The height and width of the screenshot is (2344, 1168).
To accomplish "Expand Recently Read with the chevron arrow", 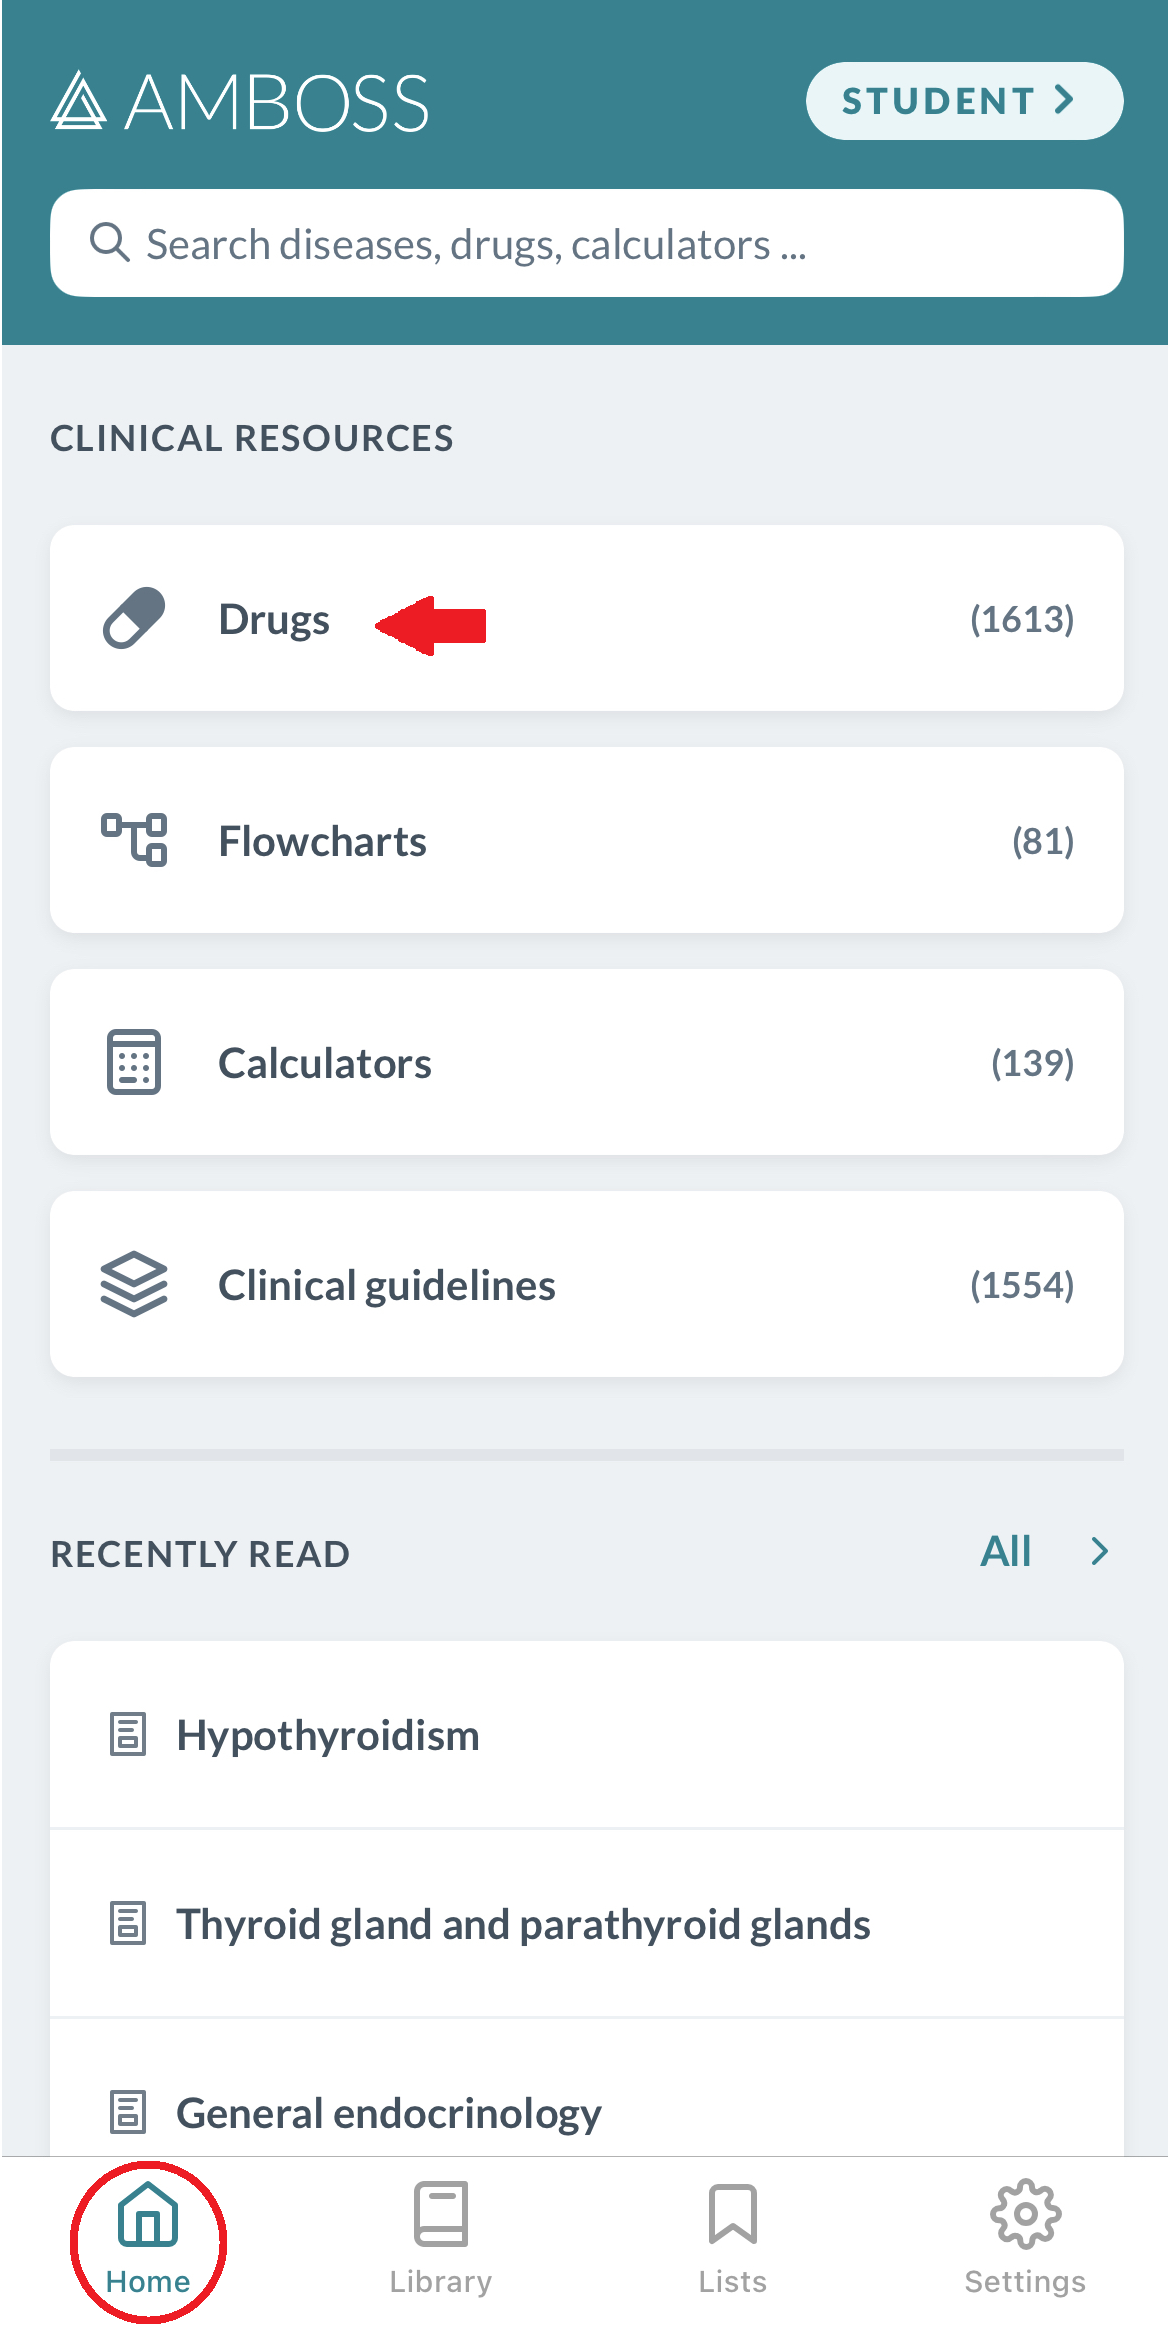I will 1100,1551.
